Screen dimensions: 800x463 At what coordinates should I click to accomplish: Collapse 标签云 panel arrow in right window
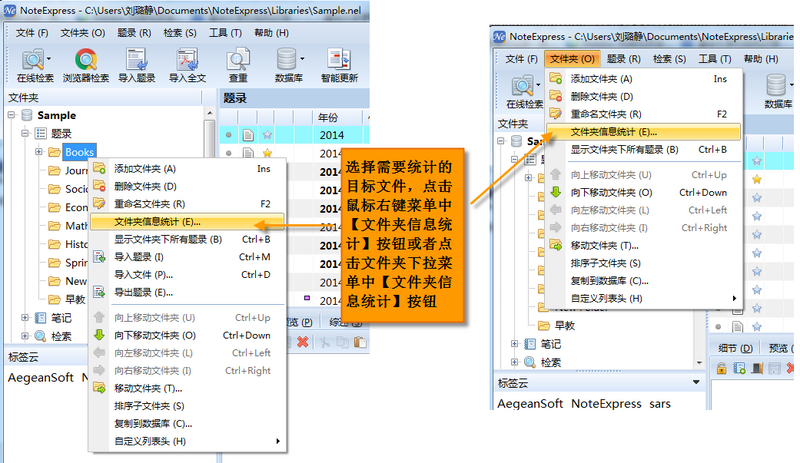[696, 382]
